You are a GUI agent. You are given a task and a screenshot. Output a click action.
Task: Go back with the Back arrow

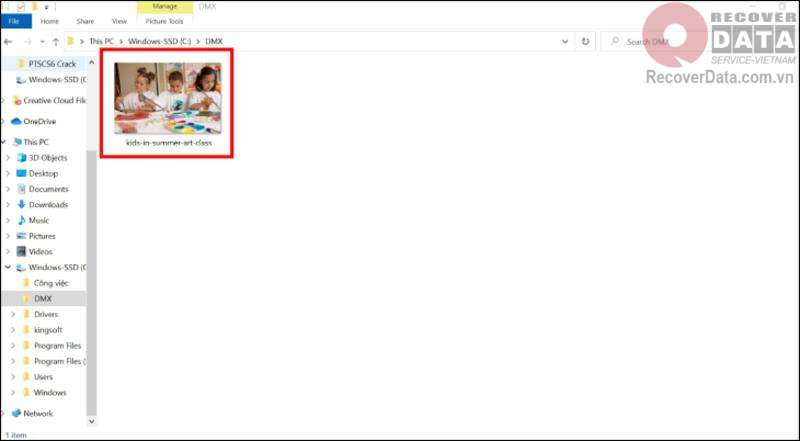8,41
